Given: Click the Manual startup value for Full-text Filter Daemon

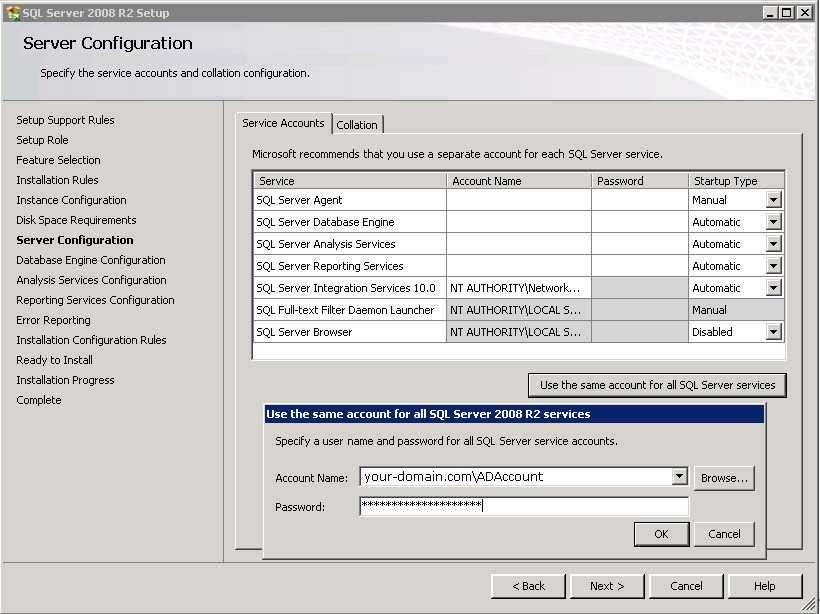Looking at the screenshot, I should pos(709,310).
